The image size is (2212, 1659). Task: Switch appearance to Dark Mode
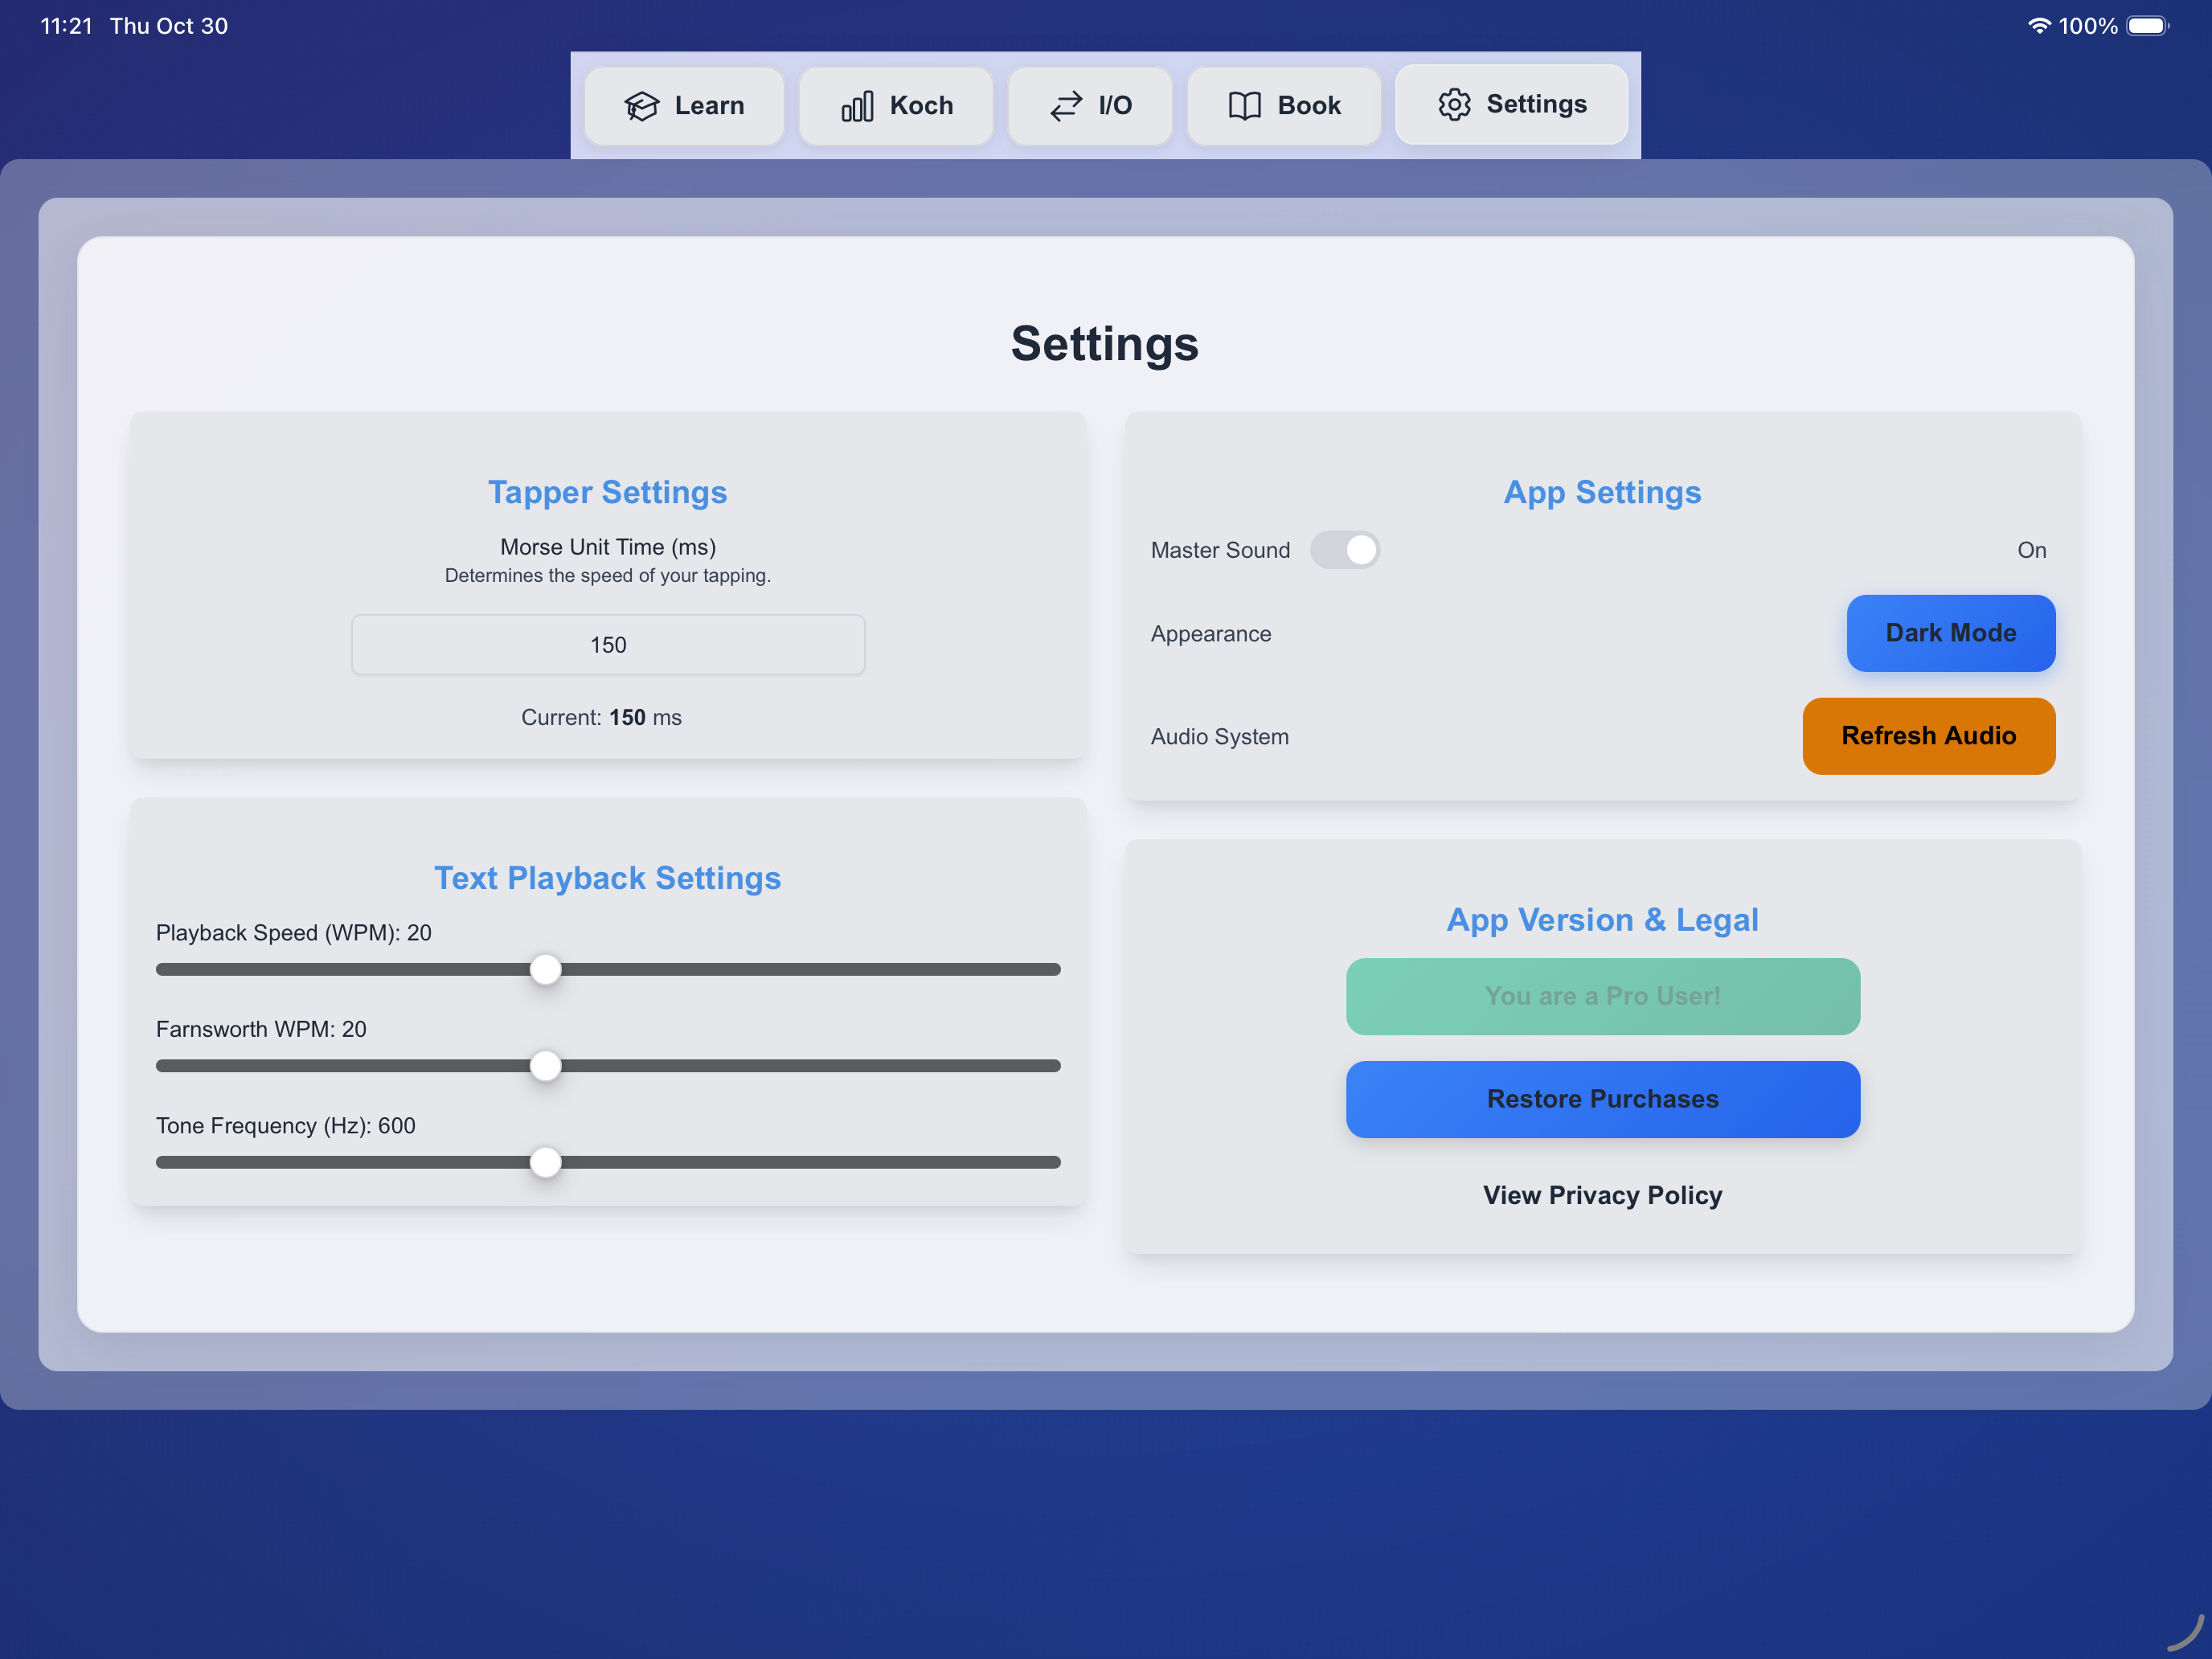tap(1950, 633)
